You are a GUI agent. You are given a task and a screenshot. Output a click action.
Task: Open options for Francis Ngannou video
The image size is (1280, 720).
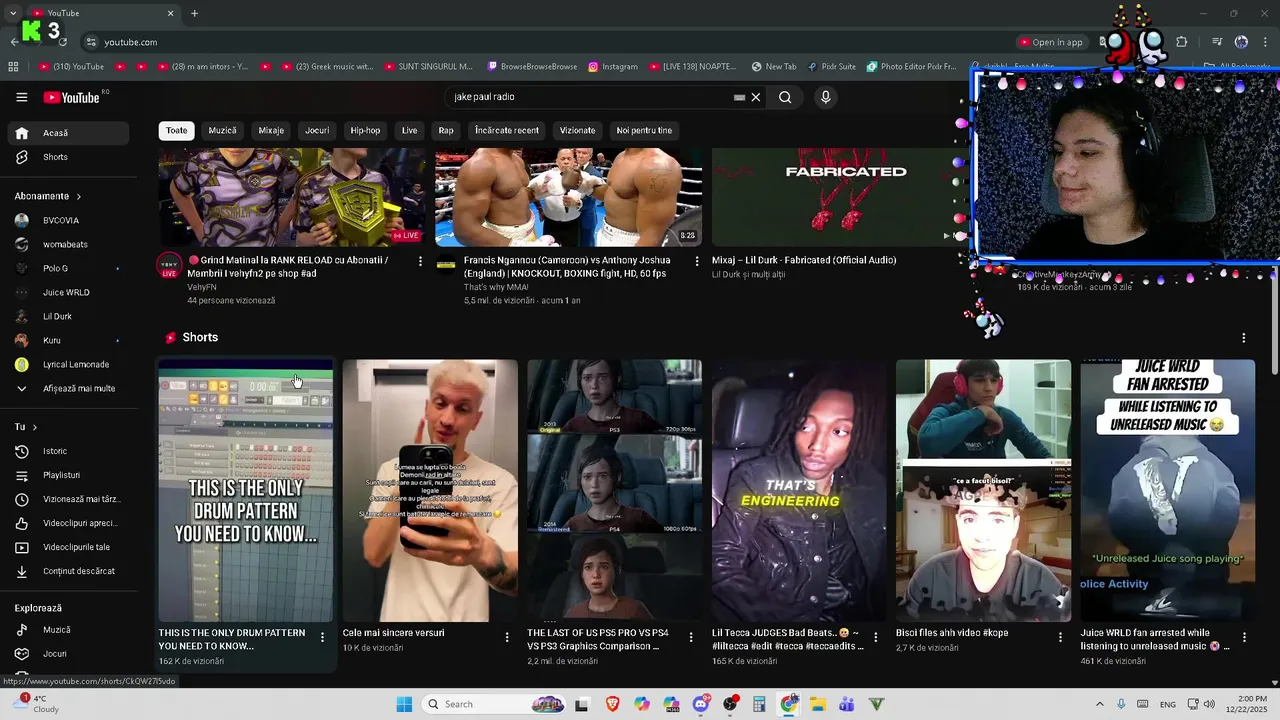[x=697, y=261]
